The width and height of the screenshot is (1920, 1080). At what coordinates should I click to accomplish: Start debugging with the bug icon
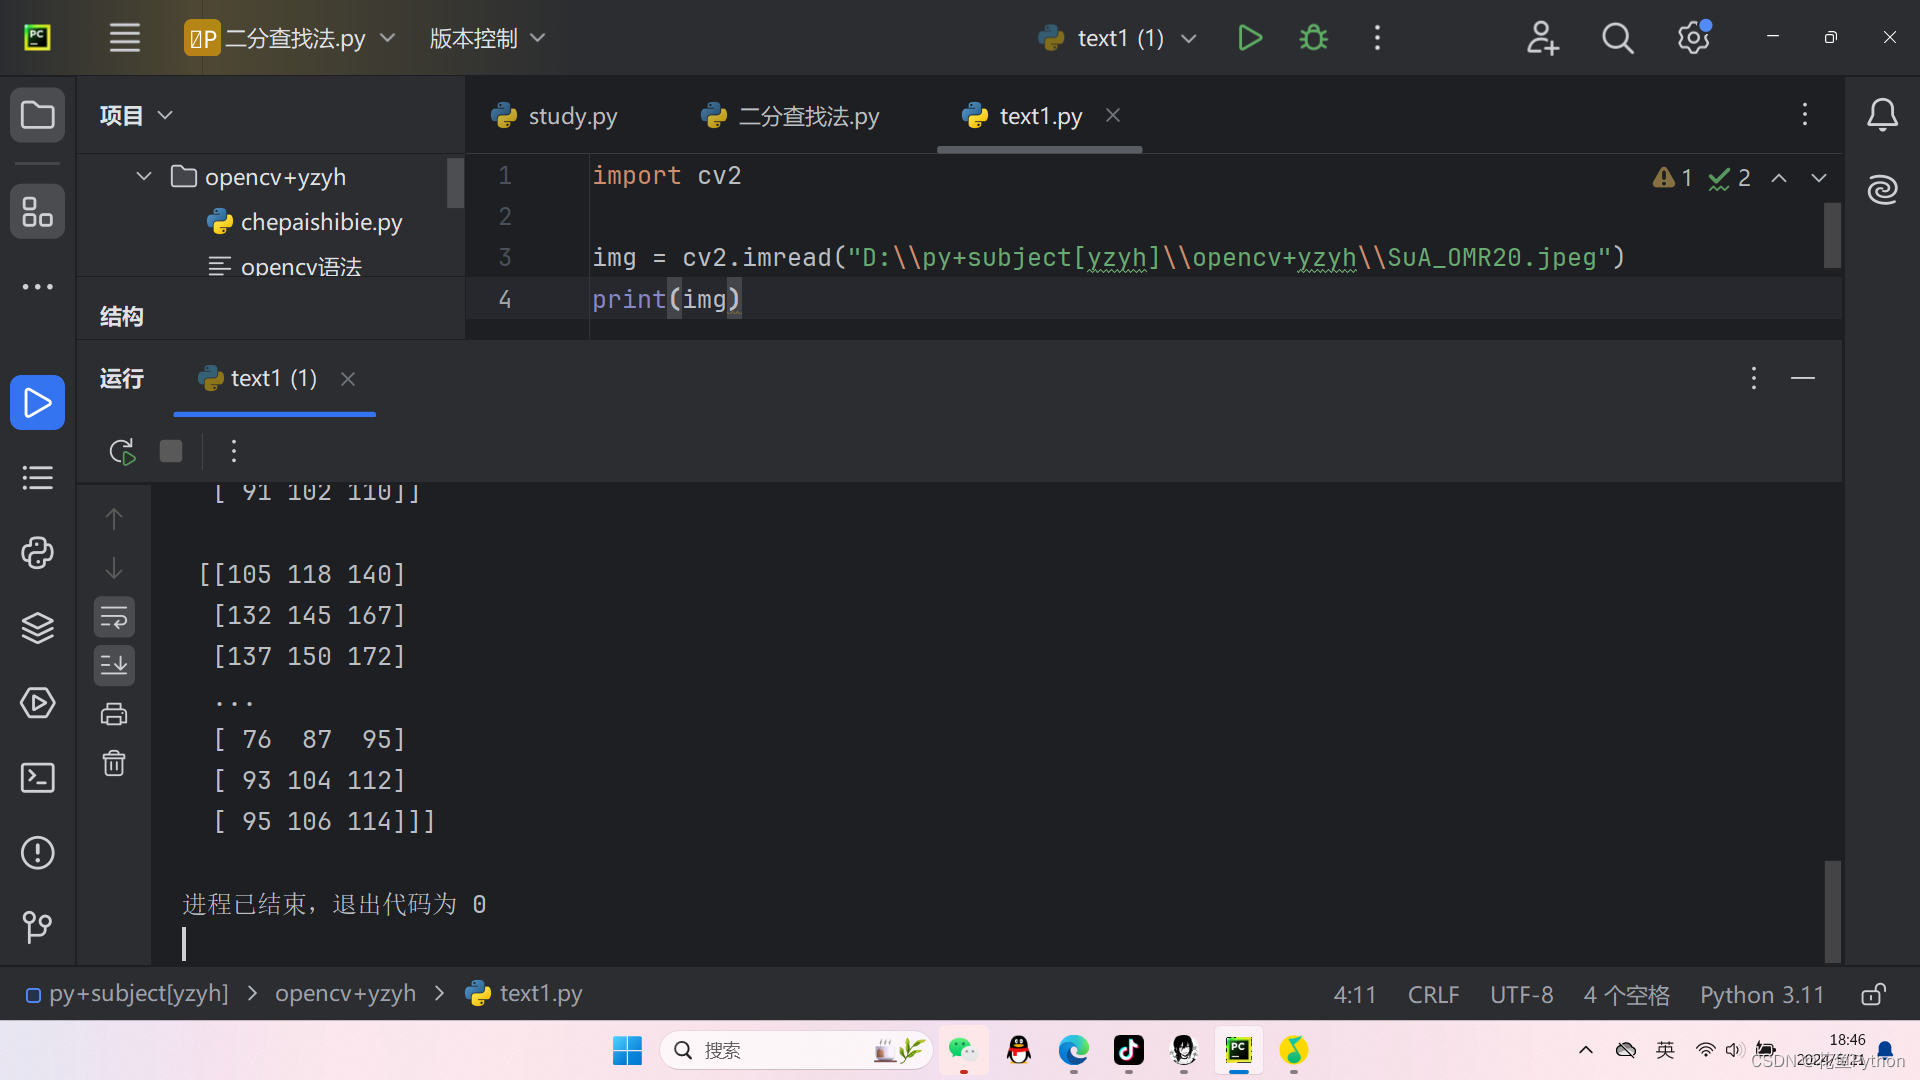point(1313,38)
